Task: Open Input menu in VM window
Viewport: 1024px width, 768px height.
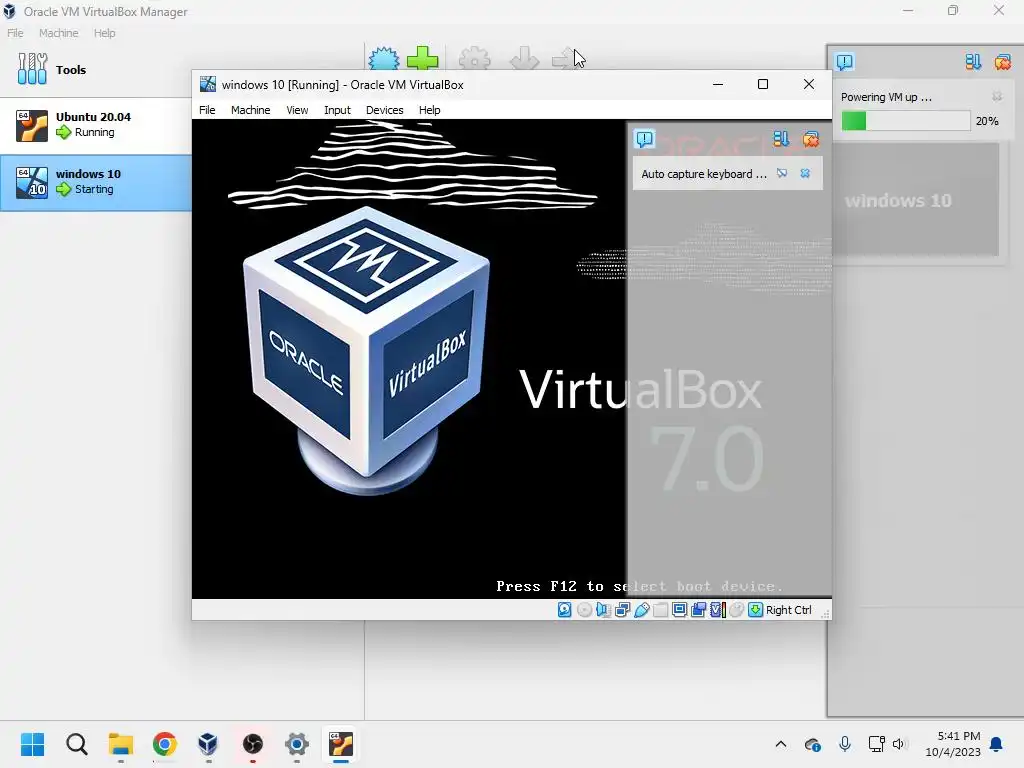Action: click(338, 110)
